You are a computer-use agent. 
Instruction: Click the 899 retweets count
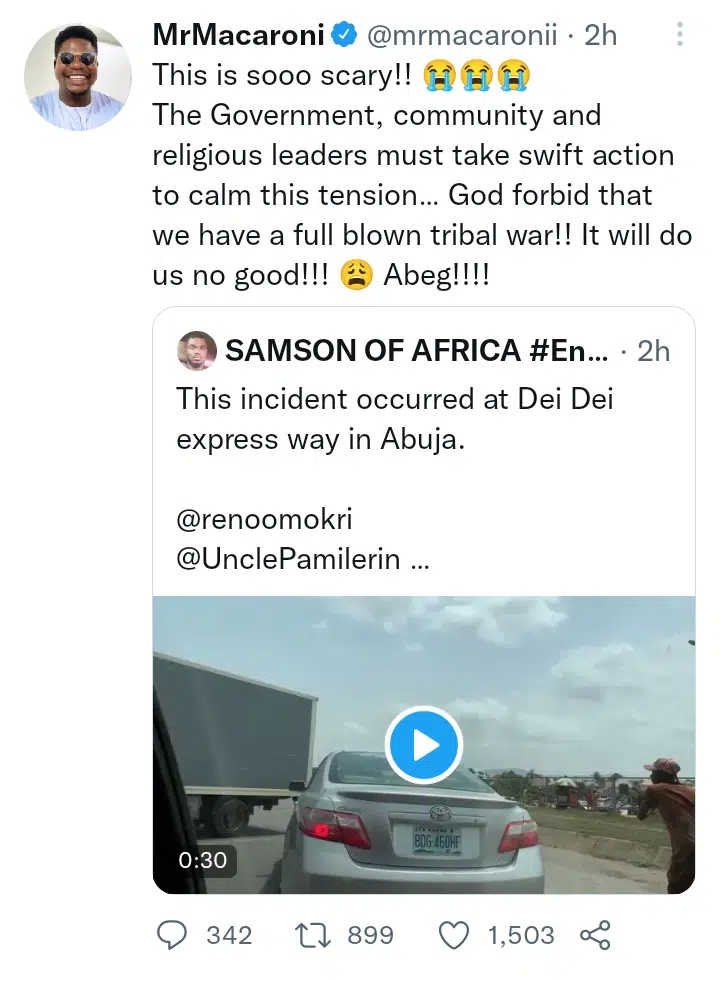370,935
